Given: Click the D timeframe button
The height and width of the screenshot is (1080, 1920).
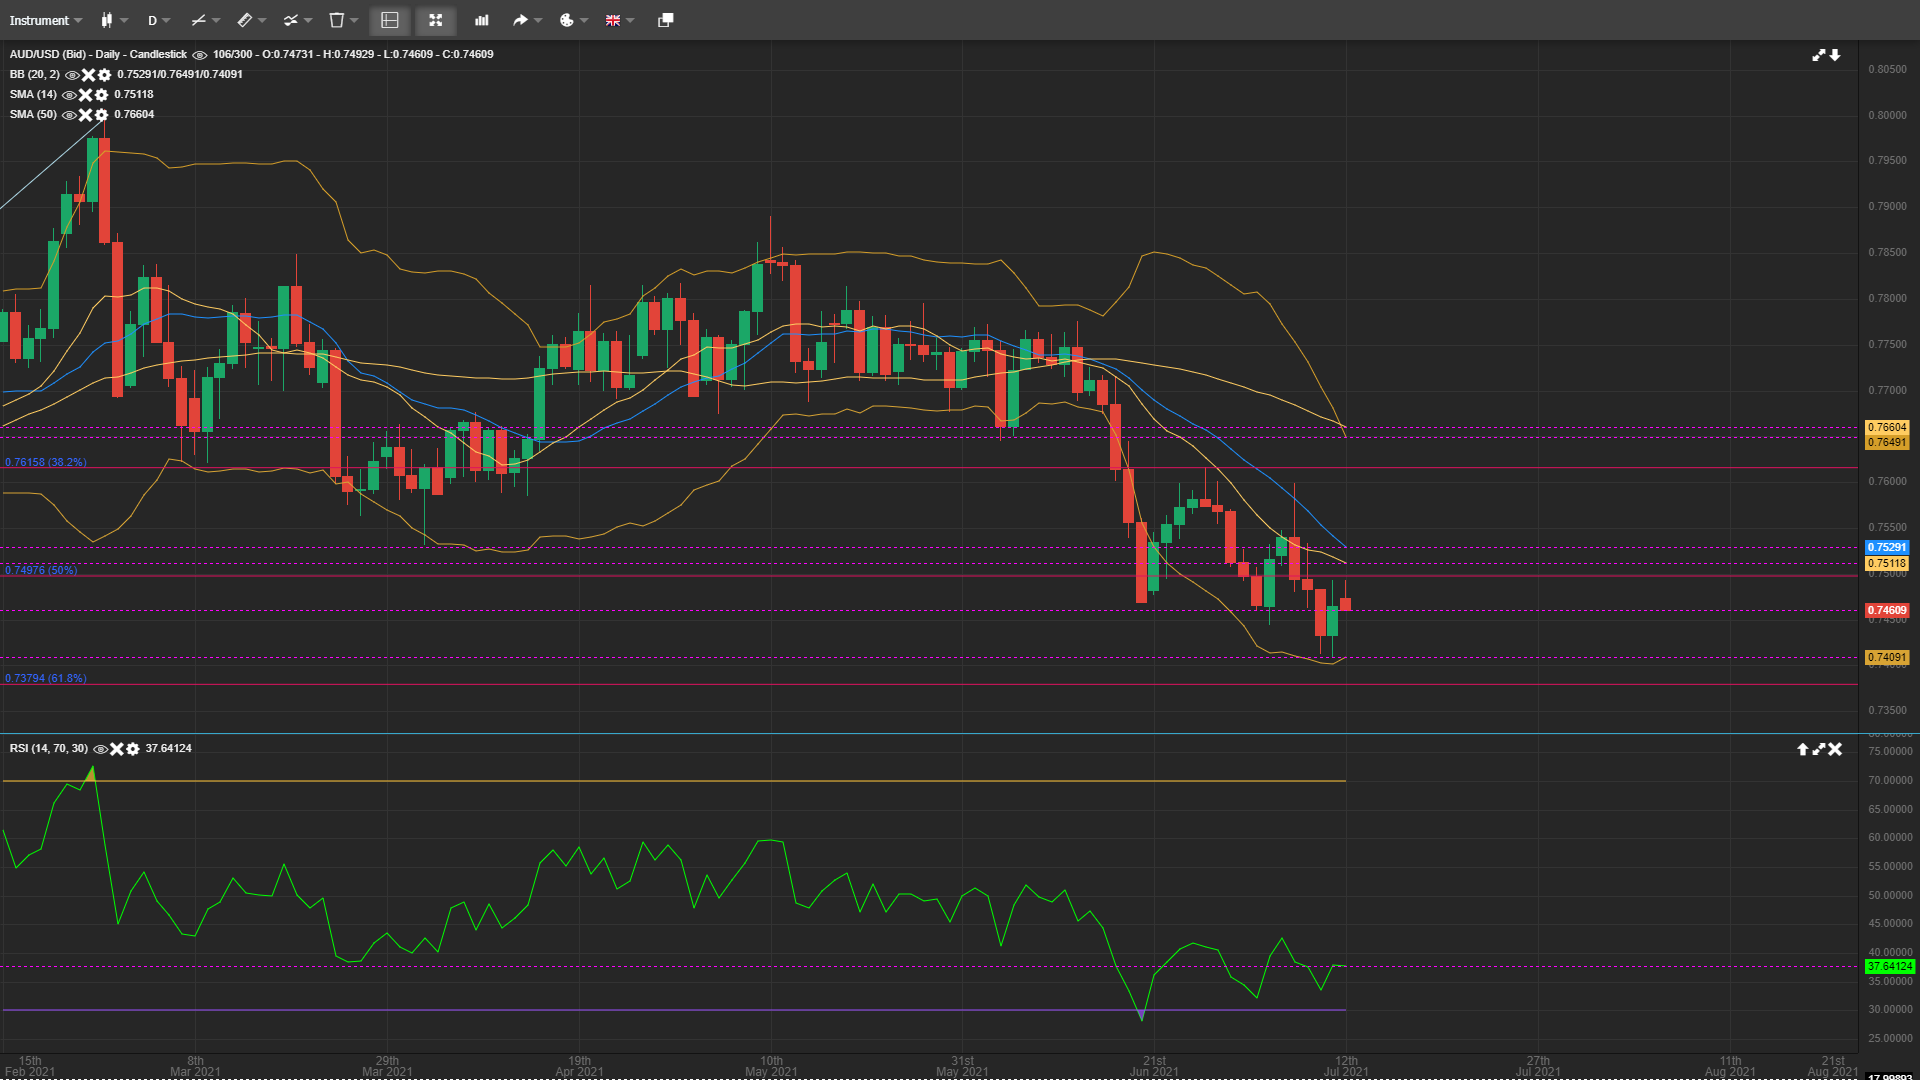Looking at the screenshot, I should point(152,20).
